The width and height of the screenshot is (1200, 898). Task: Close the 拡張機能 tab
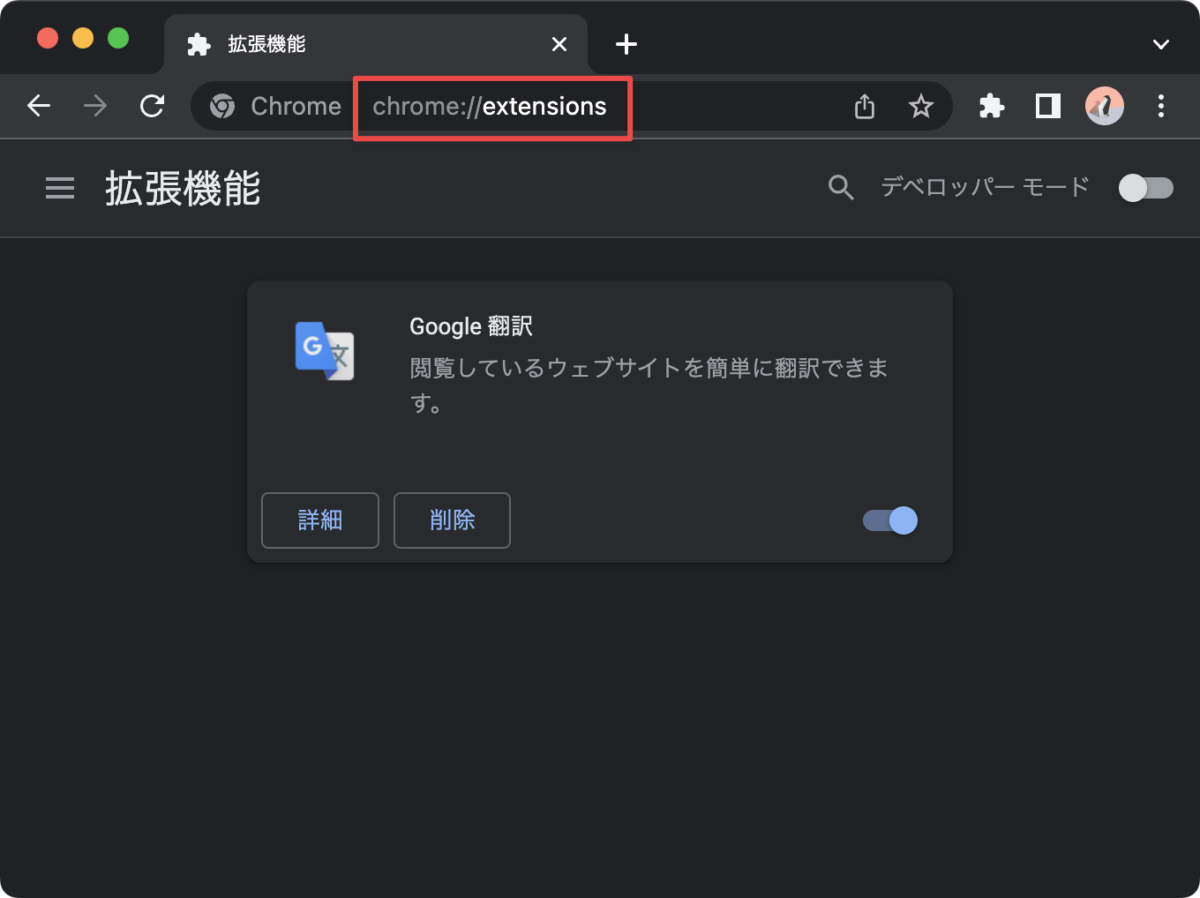tap(560, 44)
